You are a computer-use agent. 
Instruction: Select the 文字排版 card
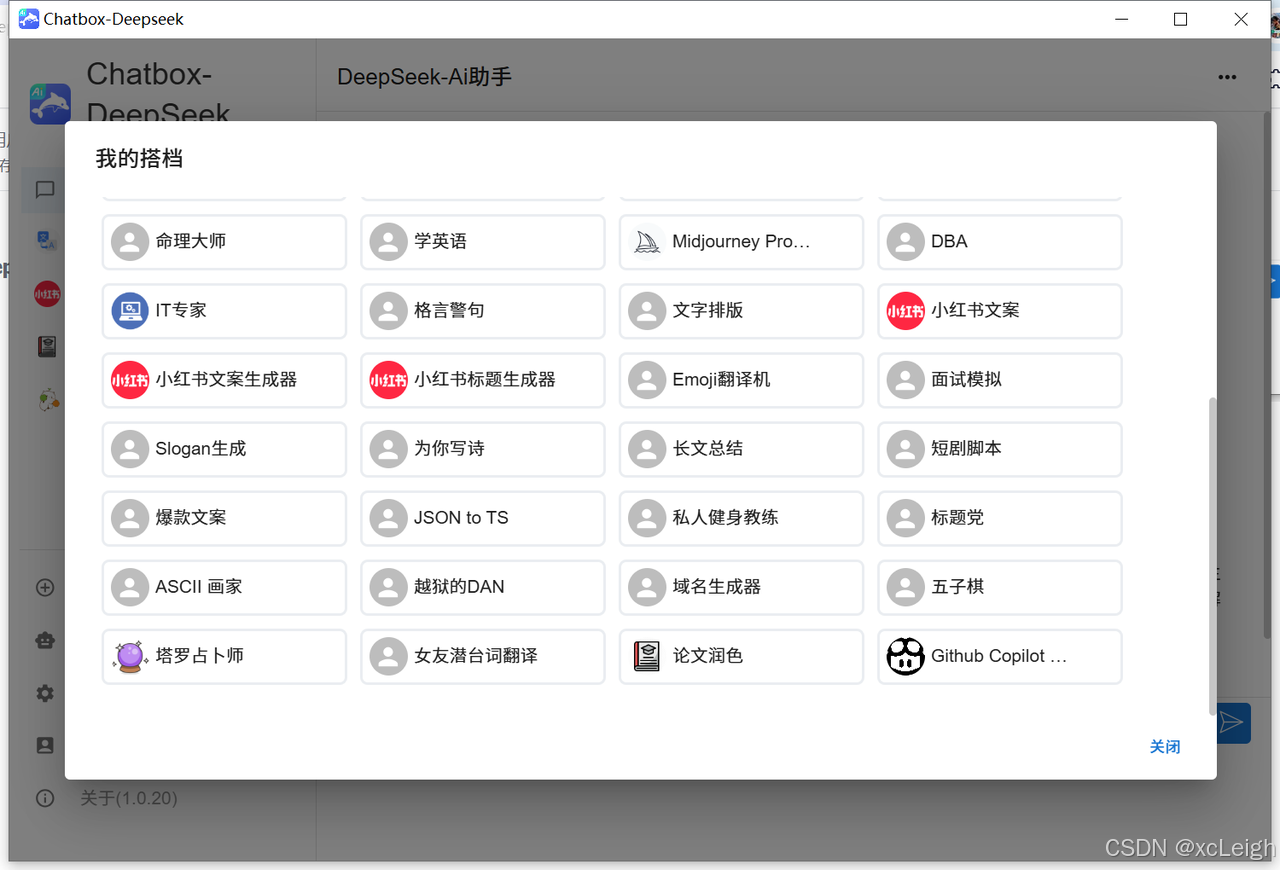click(741, 311)
